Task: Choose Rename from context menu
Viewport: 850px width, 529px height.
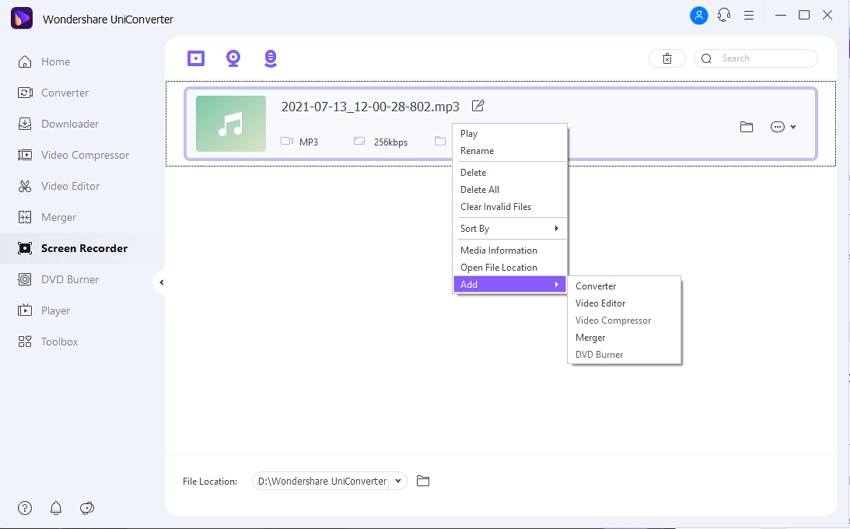Action: tap(510, 151)
